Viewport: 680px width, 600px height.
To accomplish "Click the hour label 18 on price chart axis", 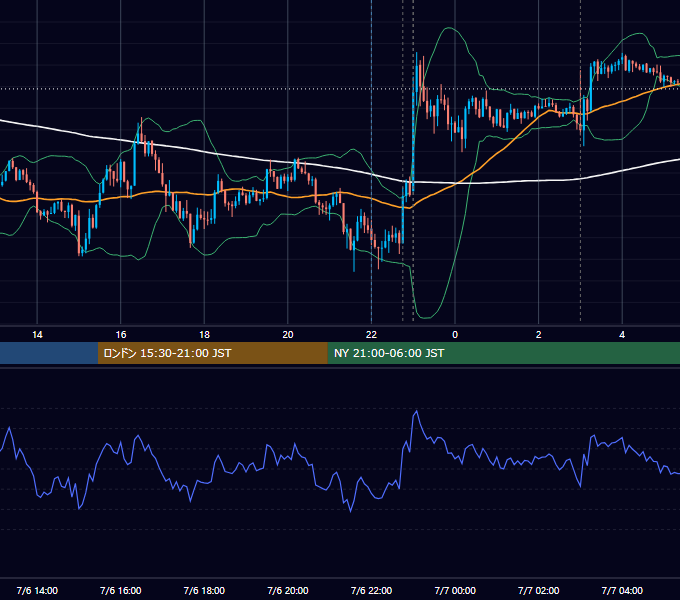I will [x=204, y=335].
